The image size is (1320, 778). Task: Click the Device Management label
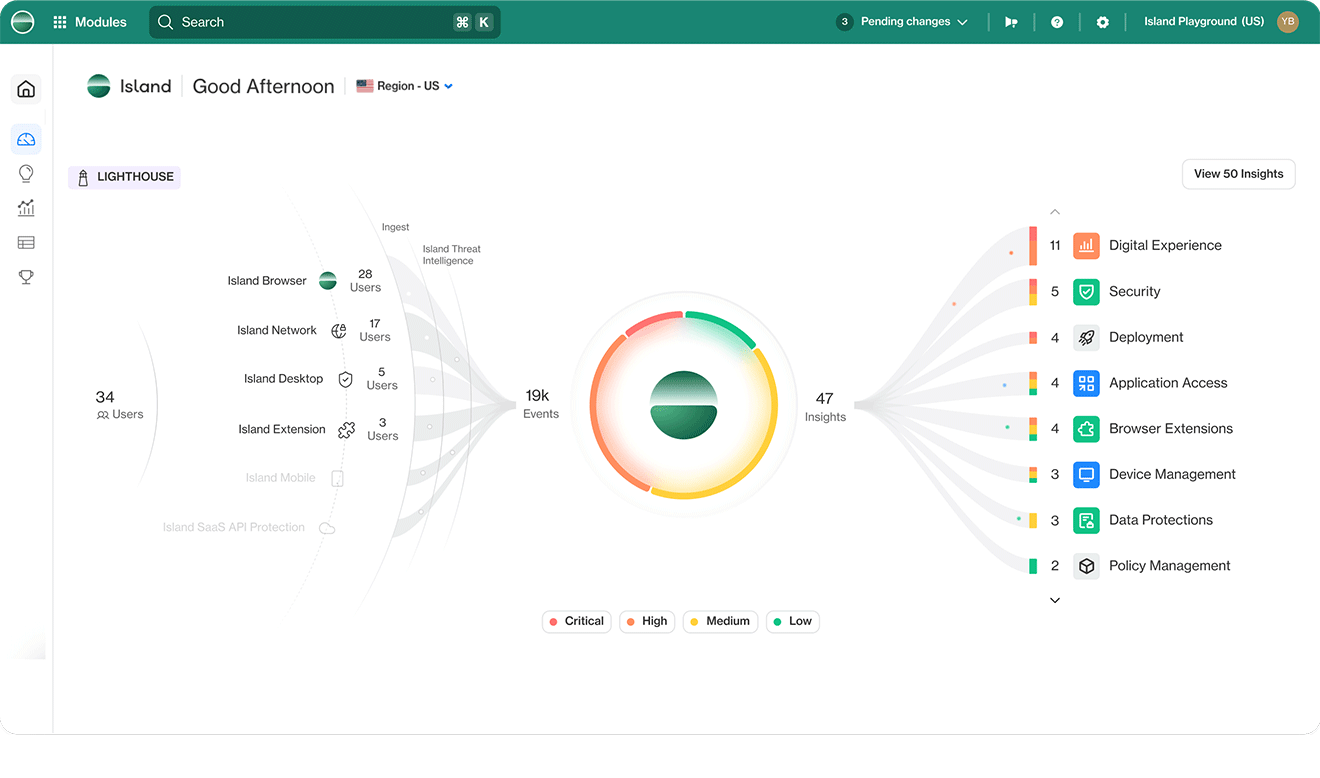(1172, 475)
